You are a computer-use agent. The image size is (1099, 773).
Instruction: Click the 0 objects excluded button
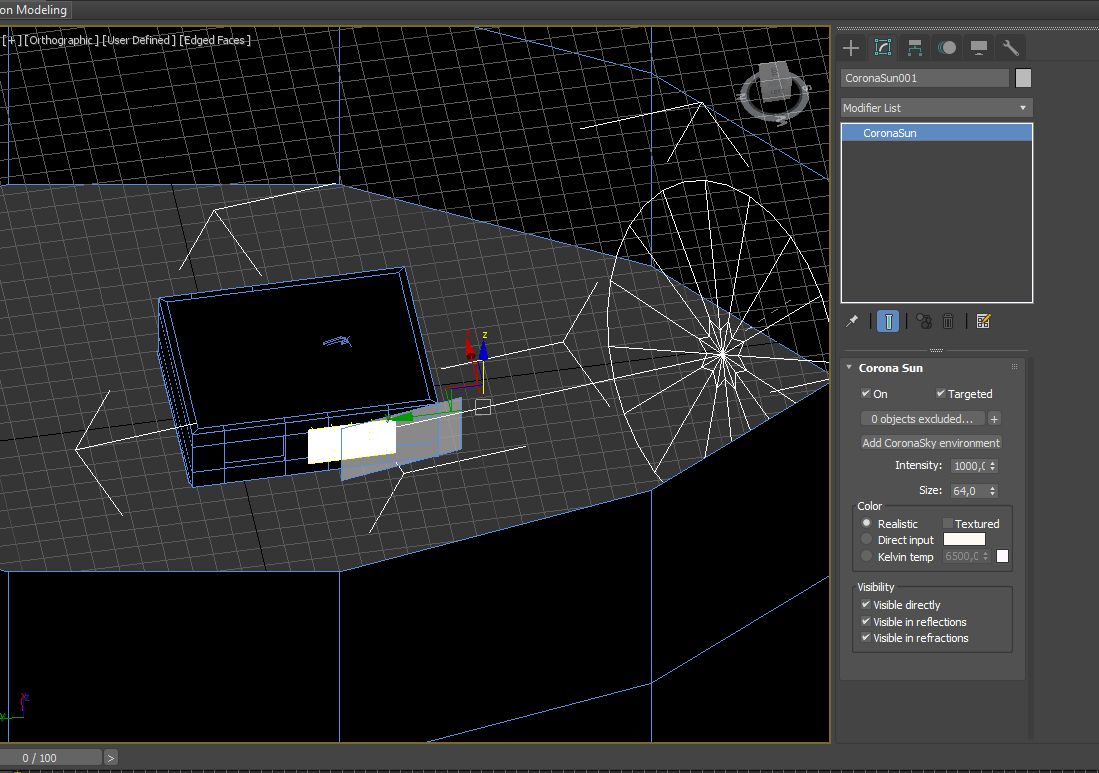point(922,419)
